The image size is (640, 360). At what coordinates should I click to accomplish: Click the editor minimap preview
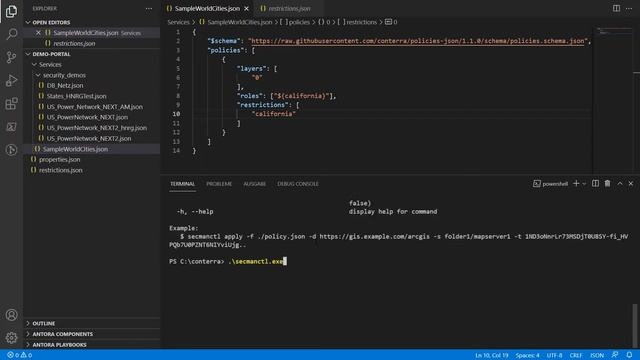(x=613, y=31)
